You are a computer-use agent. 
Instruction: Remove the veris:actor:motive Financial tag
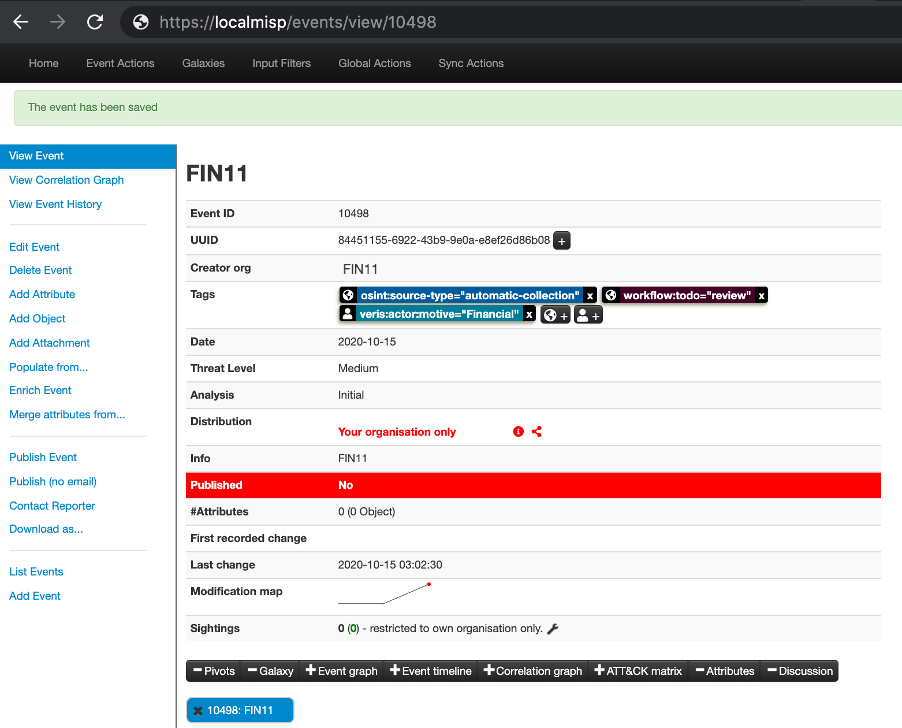529,314
